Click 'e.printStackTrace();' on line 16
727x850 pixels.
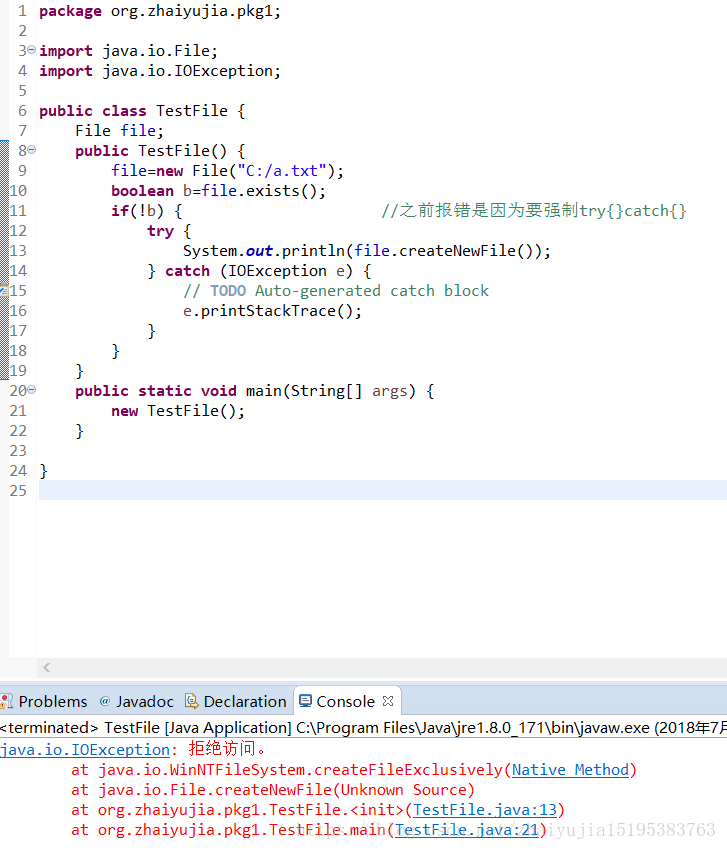pos(272,311)
